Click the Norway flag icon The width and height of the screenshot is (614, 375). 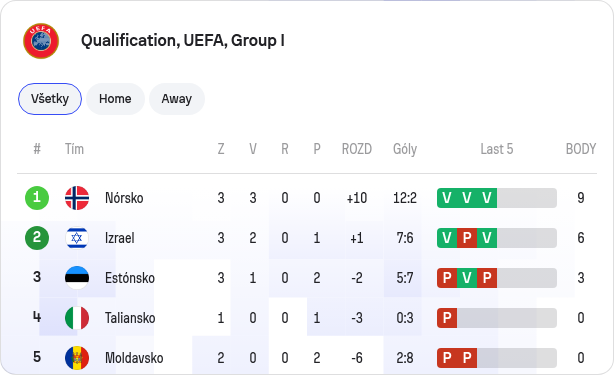point(77,198)
